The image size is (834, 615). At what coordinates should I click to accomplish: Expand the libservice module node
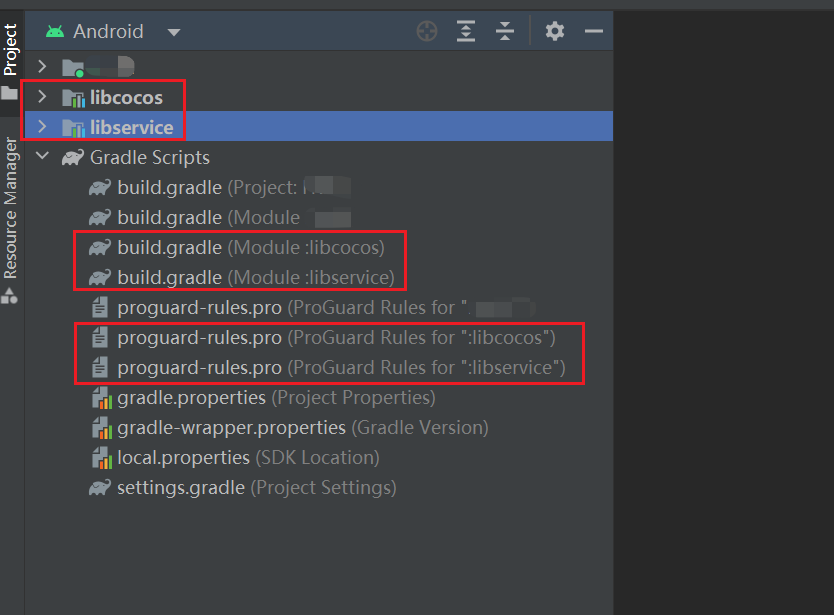[41, 127]
